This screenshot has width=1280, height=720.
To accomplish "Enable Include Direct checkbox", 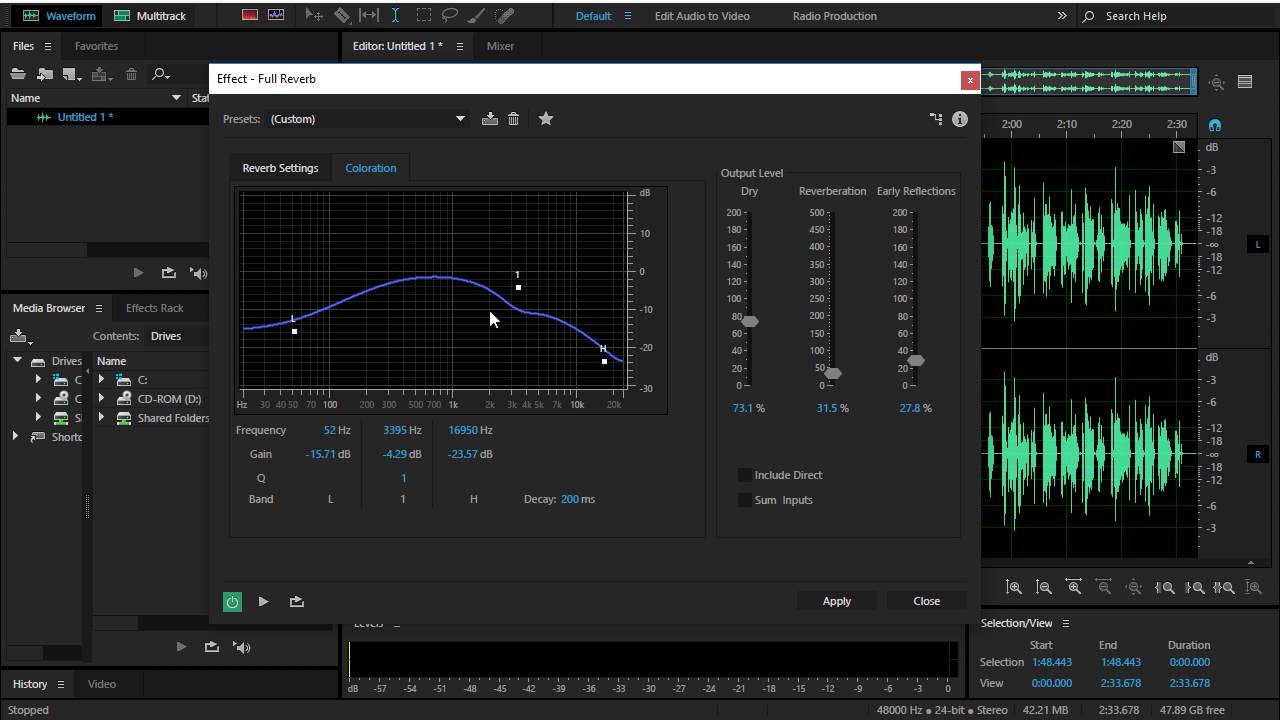I will [x=744, y=475].
